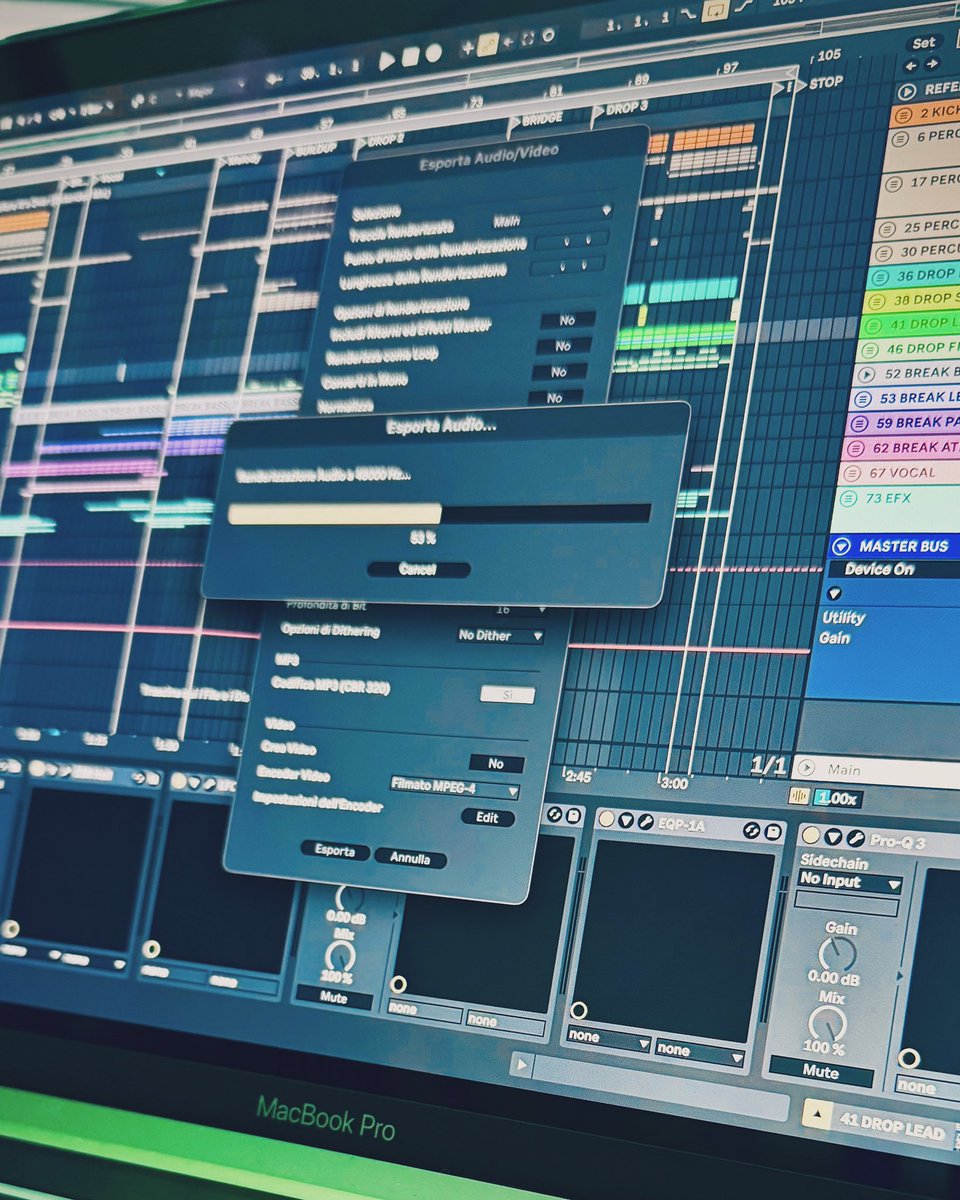
Task: Select the BRIDGE locator marker
Action: (535, 120)
